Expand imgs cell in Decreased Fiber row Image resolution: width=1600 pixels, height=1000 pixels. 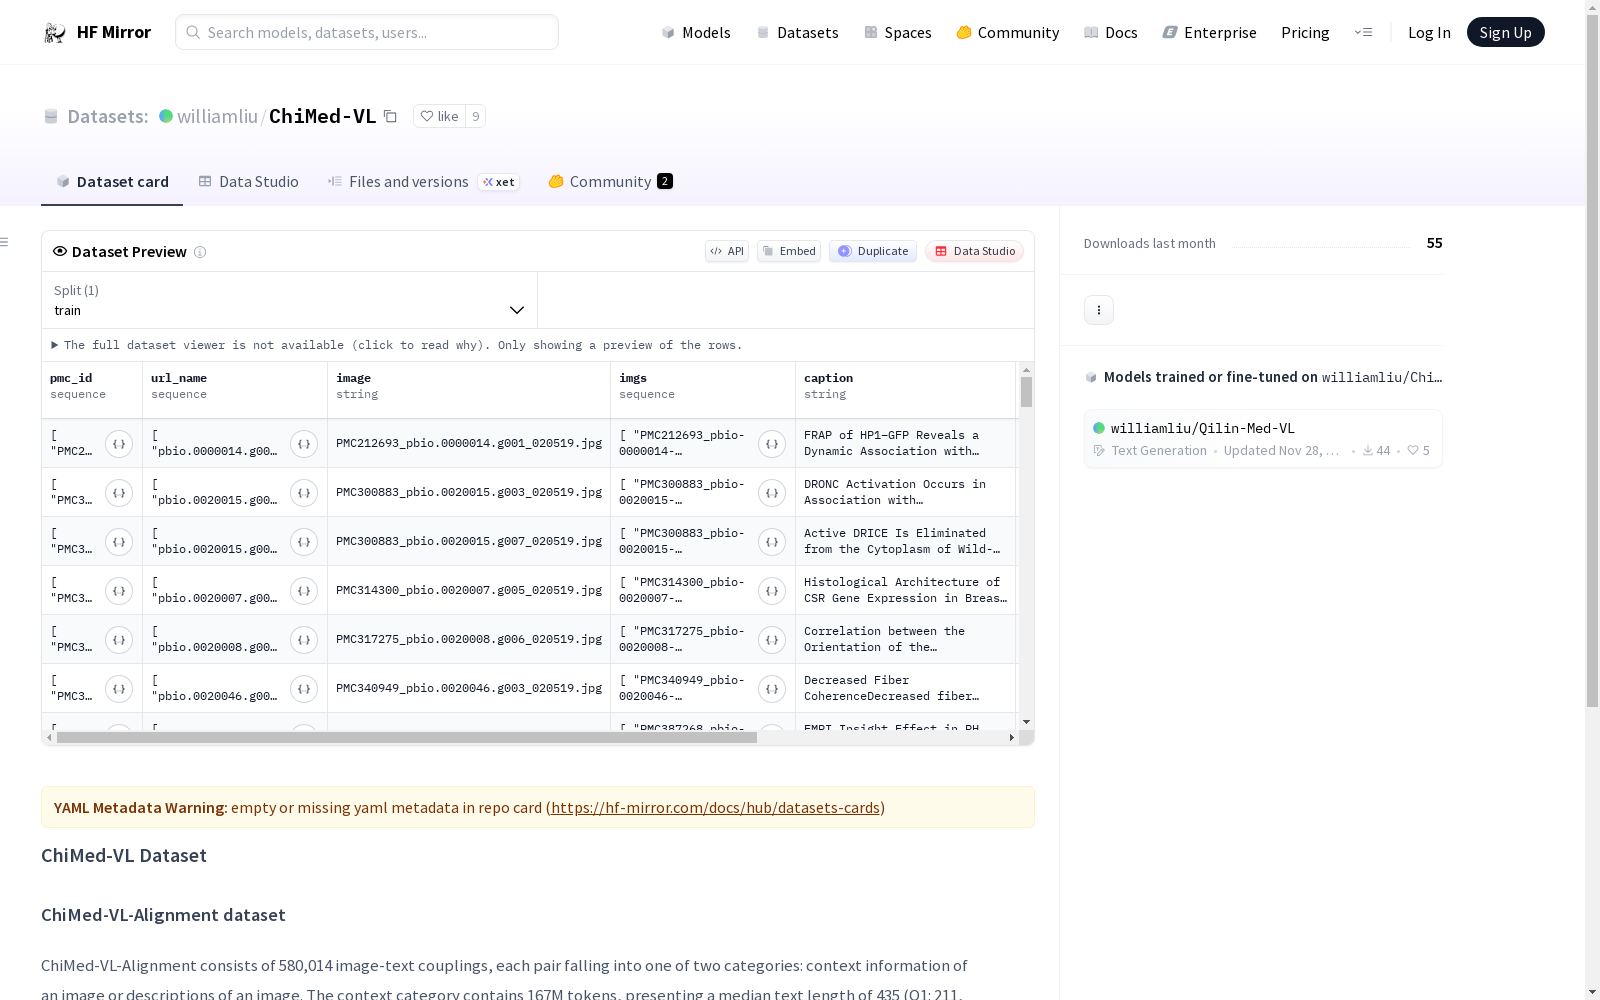coord(772,689)
